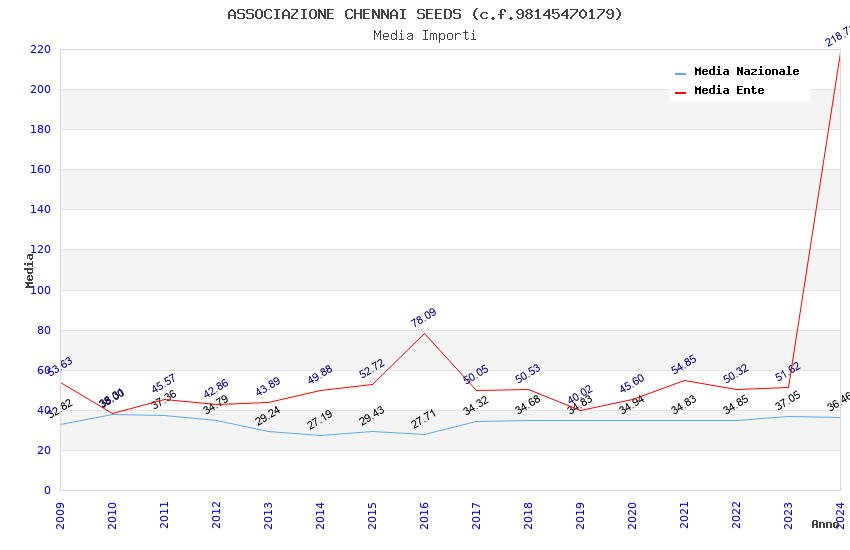Click the 2009 year label
850x550 pixels.
point(60,515)
